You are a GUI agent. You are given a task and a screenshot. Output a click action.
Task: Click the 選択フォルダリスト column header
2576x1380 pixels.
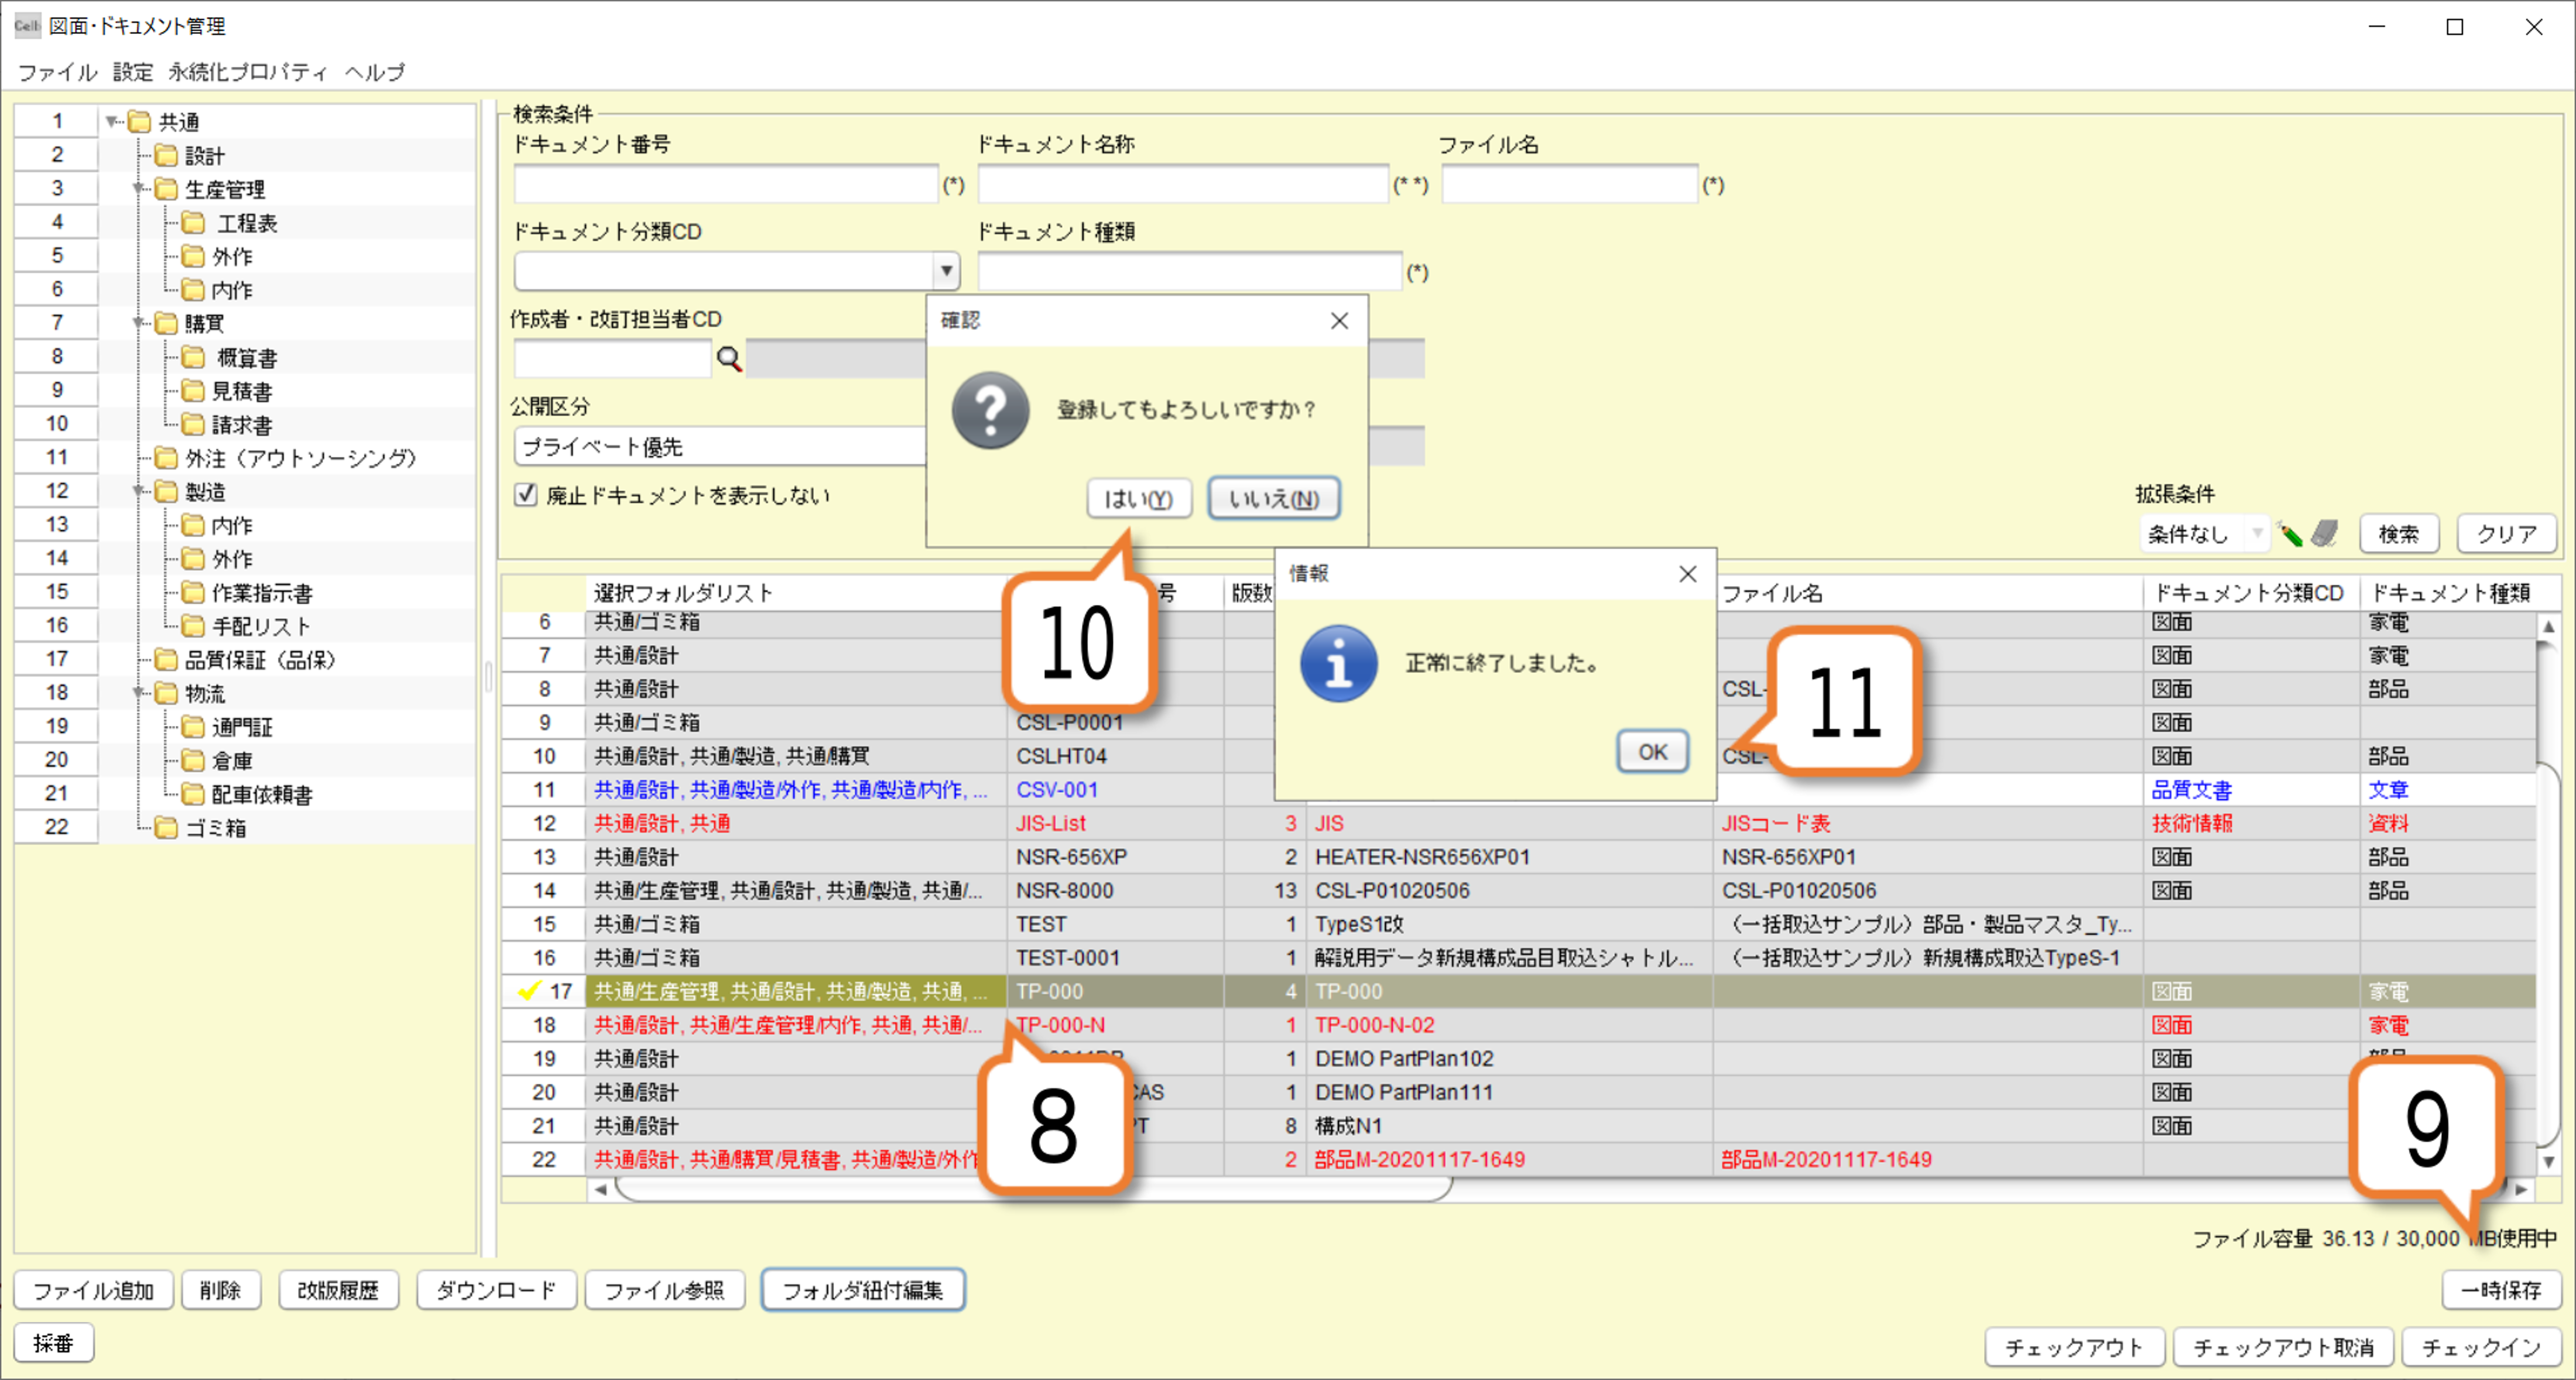click(x=796, y=593)
